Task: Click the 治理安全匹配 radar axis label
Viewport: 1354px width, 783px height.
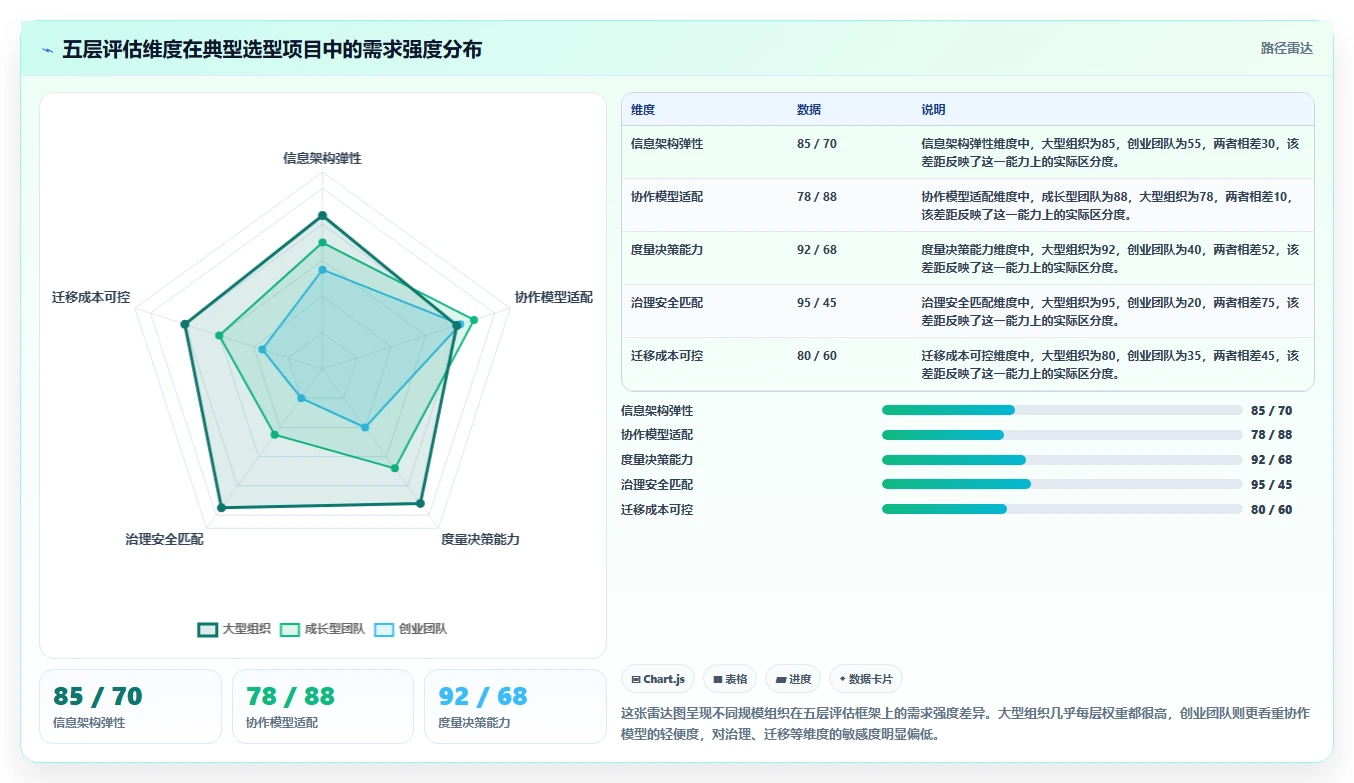Action: (x=165, y=539)
